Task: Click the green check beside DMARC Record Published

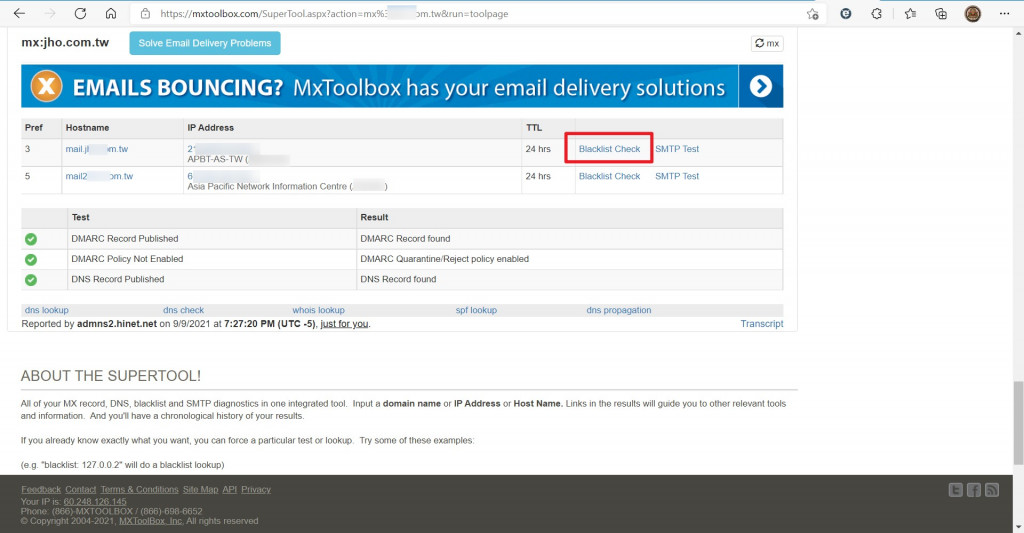Action: (x=31, y=239)
